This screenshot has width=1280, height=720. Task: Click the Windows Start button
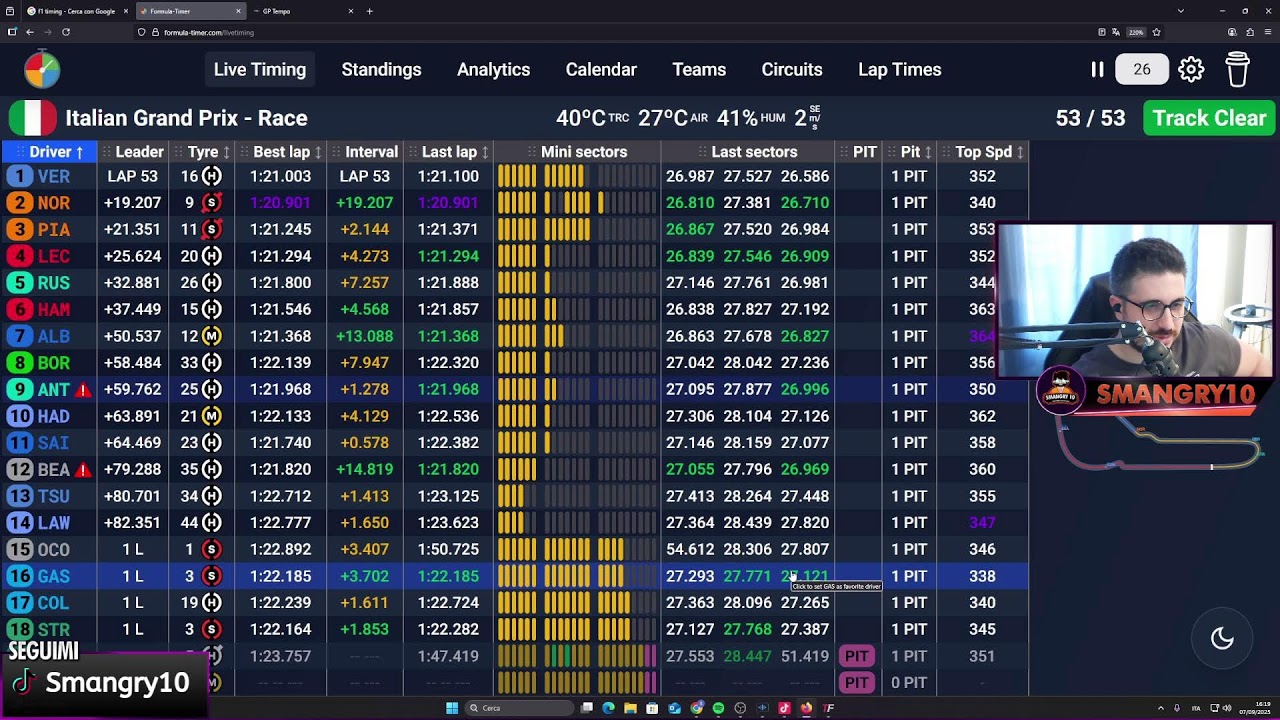pos(452,708)
